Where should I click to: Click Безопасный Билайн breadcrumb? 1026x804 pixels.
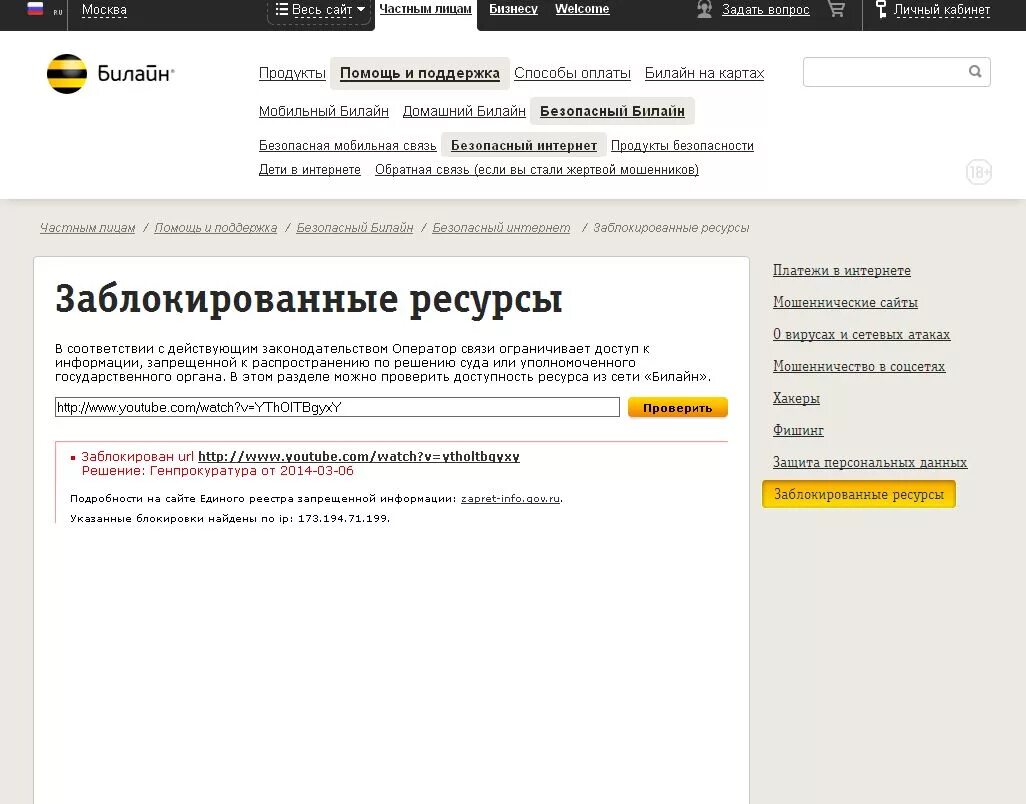[x=355, y=228]
